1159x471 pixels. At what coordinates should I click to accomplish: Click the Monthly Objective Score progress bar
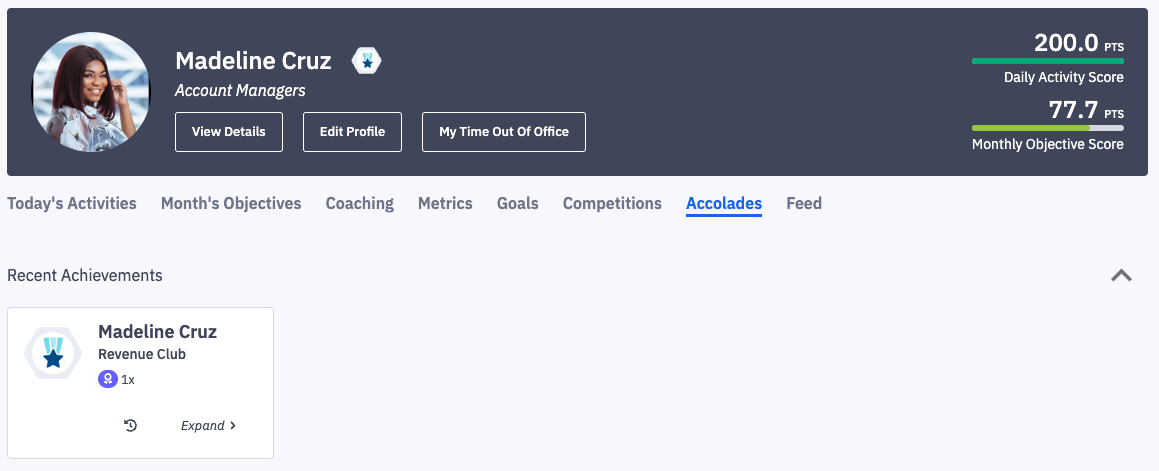point(1047,128)
